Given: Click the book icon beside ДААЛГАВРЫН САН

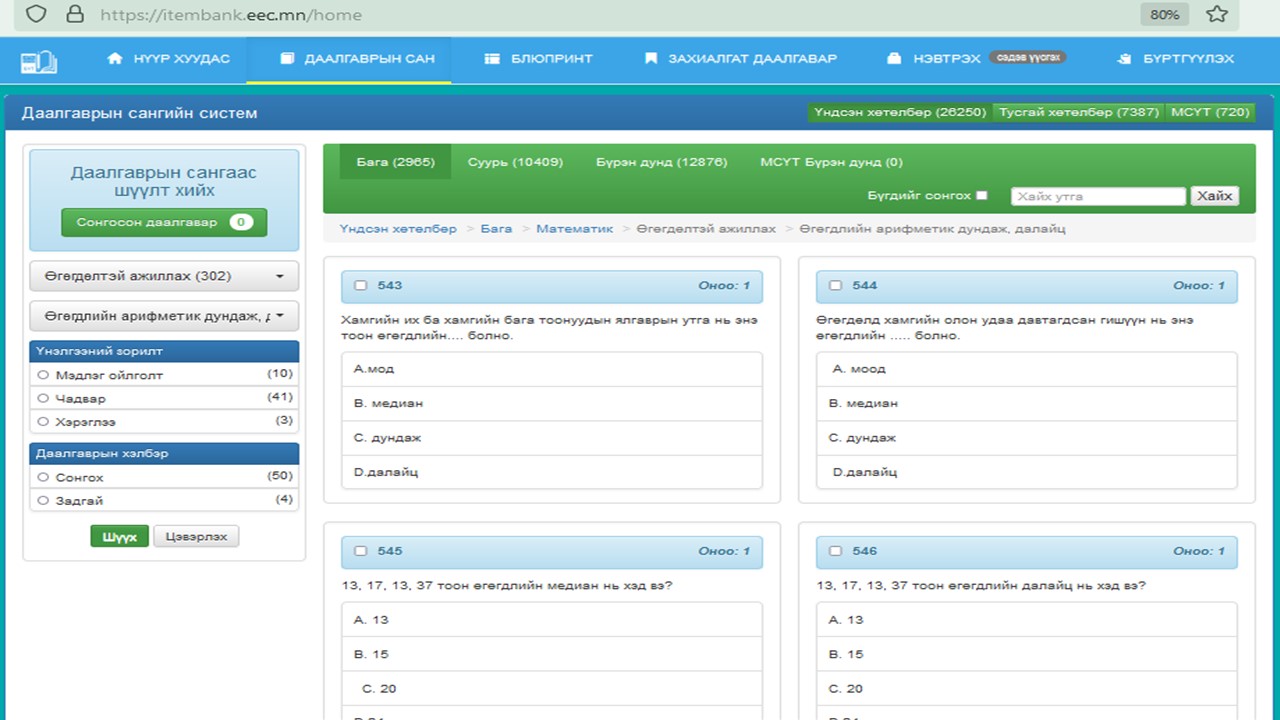Looking at the screenshot, I should [x=287, y=59].
